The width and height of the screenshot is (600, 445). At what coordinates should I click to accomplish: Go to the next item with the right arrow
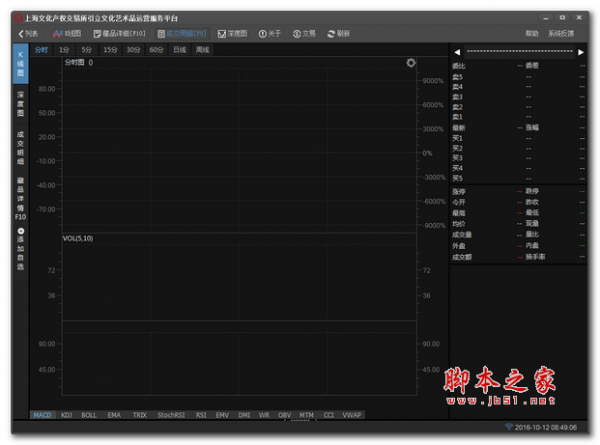pos(580,52)
